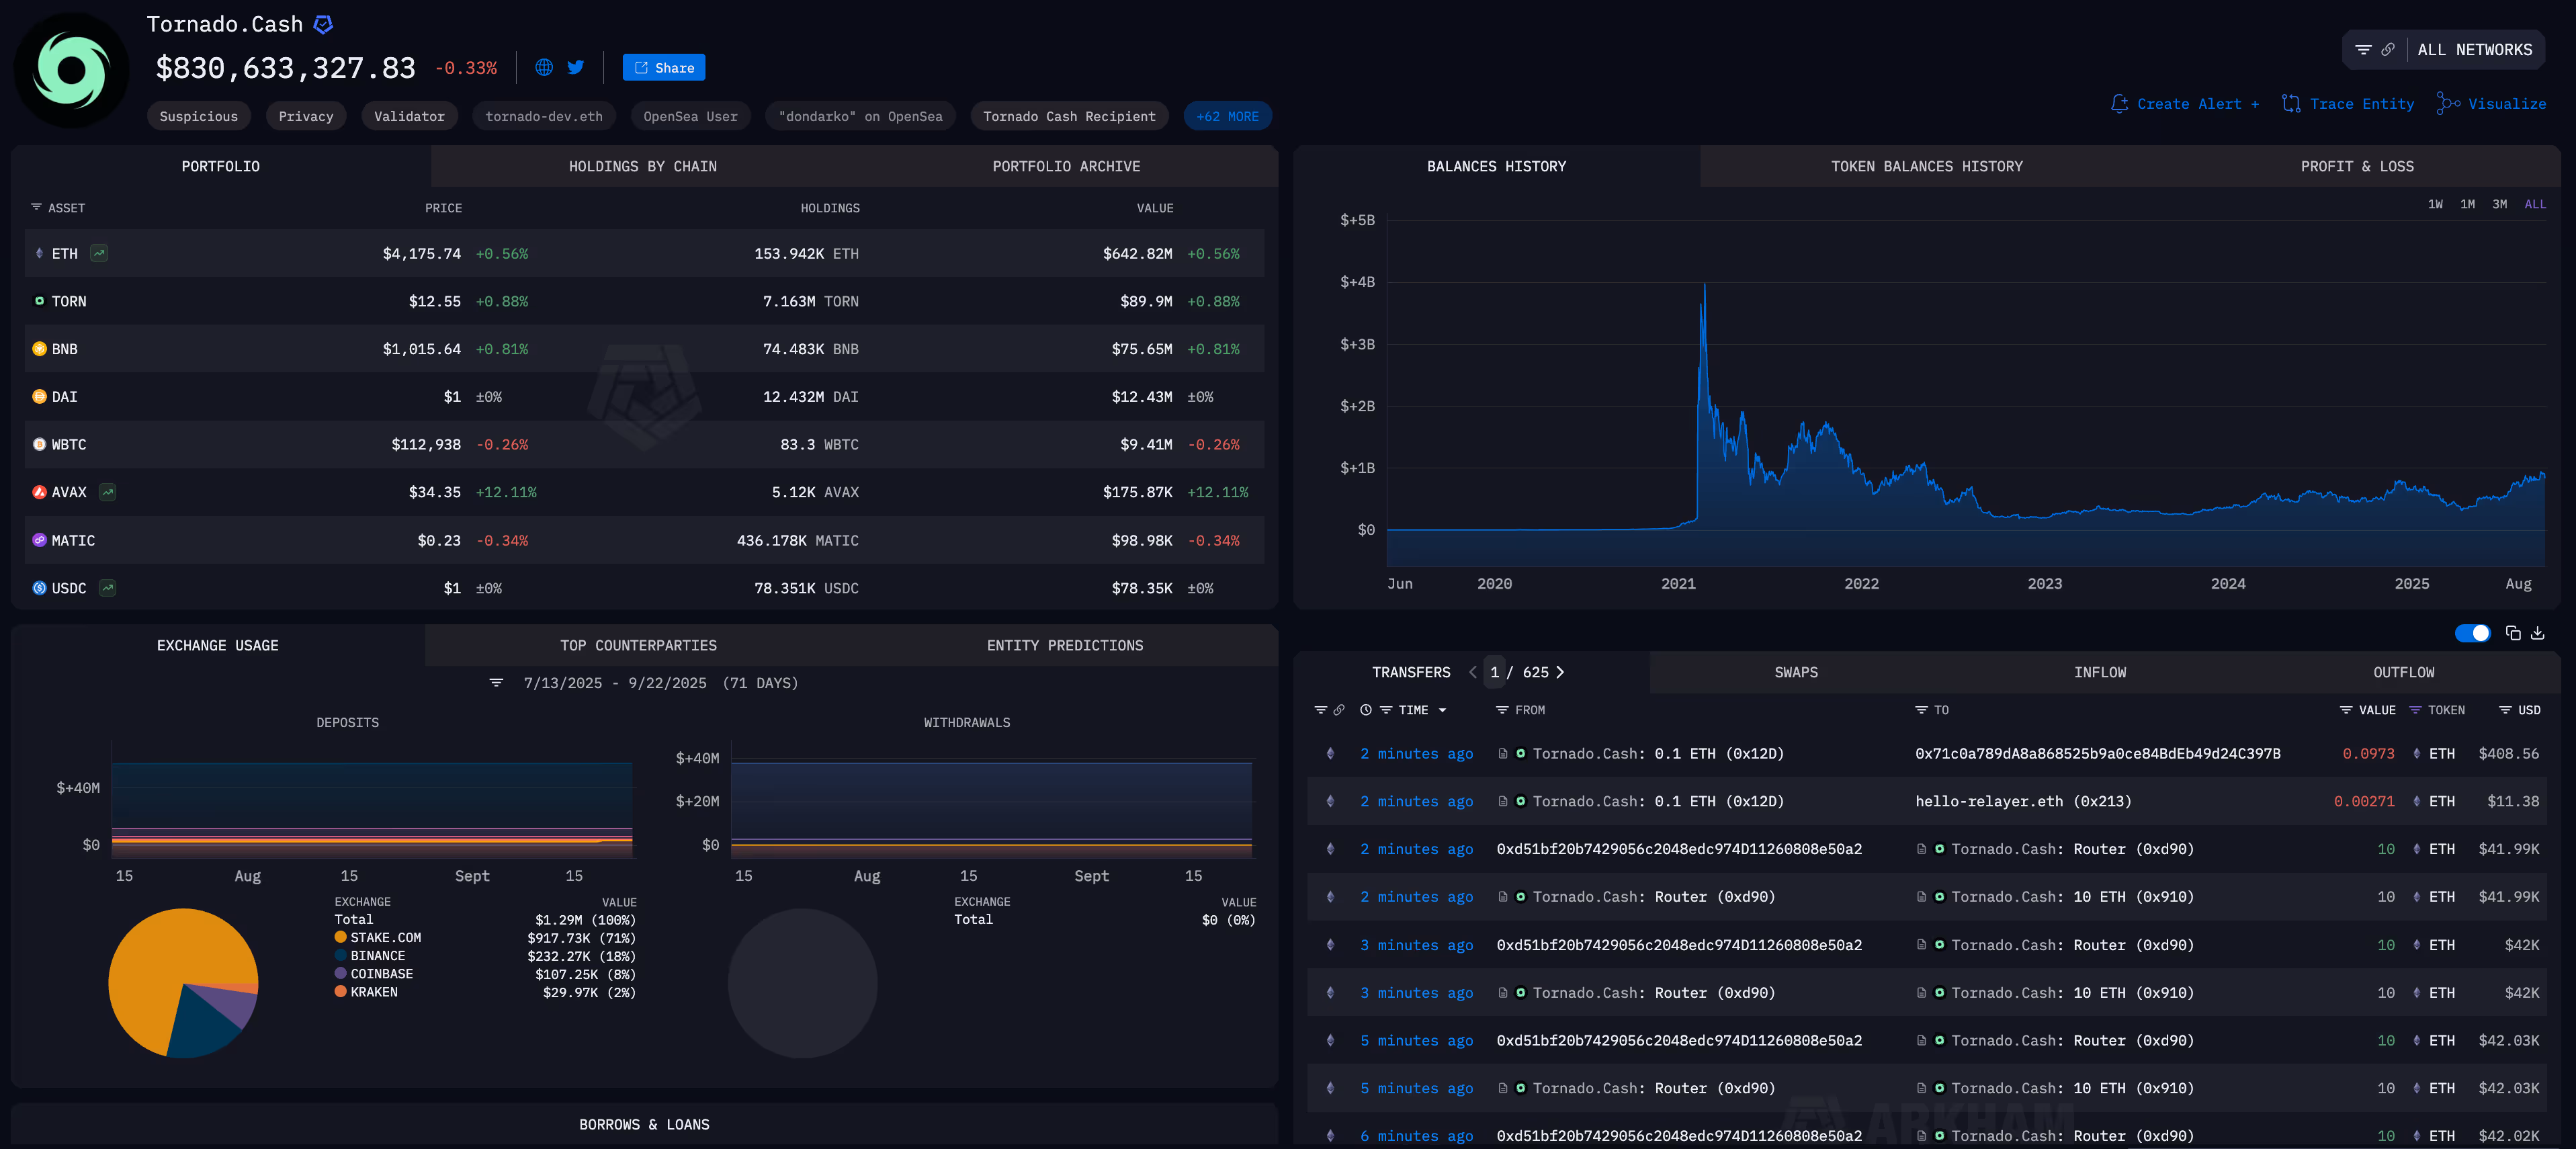The image size is (2576, 1149).
Task: Expand the +62 MORE tags
Action: point(1227,115)
